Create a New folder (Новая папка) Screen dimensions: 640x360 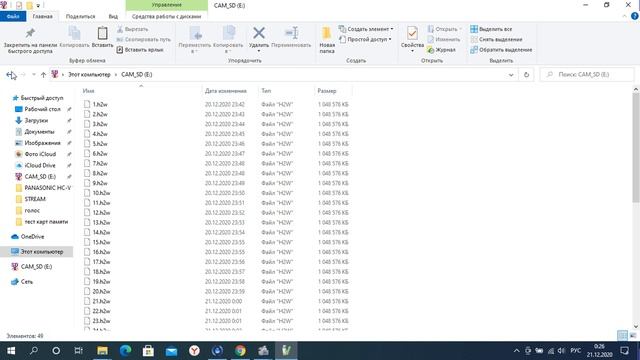pos(327,40)
